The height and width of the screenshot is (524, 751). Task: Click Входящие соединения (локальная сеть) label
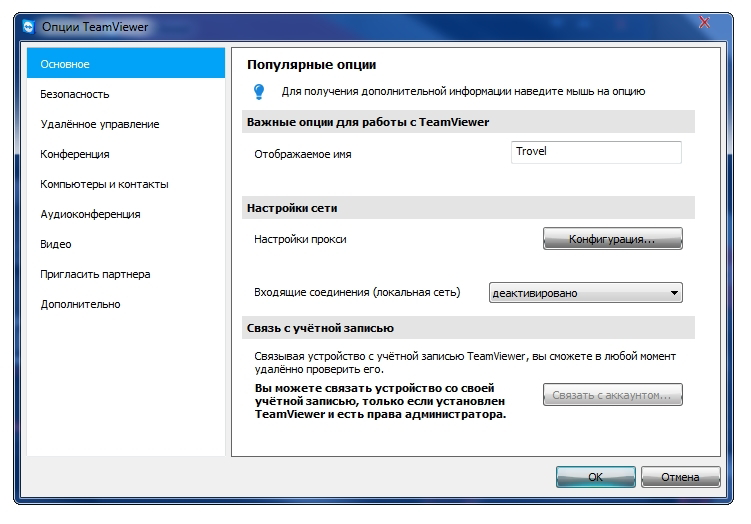(357, 292)
